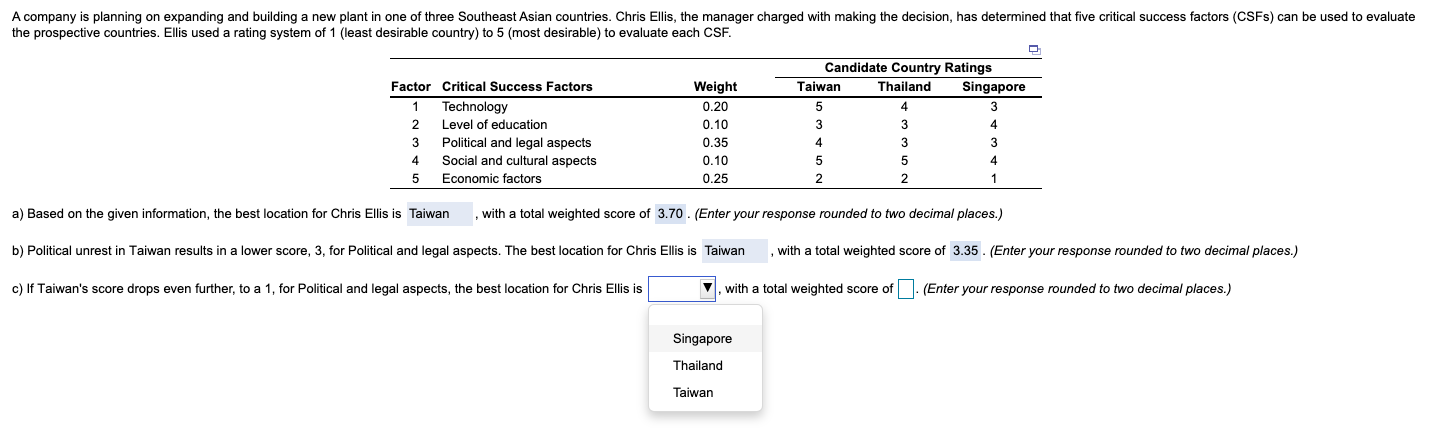Click the Critical Success Factors column header
The height and width of the screenshot is (445, 1436).
pos(517,87)
